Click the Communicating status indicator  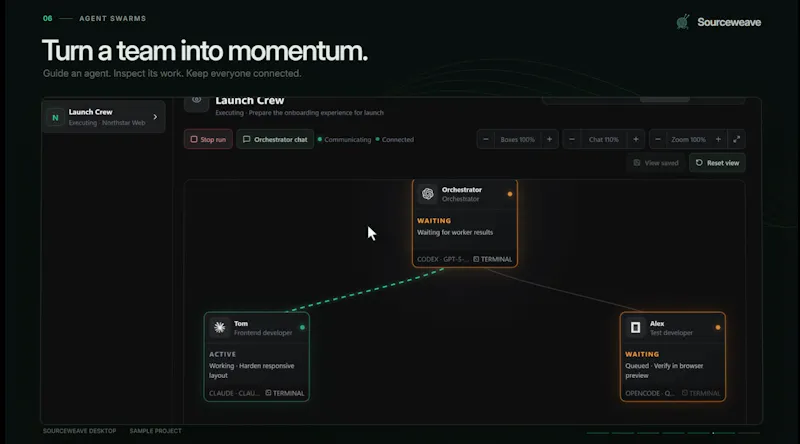click(344, 139)
